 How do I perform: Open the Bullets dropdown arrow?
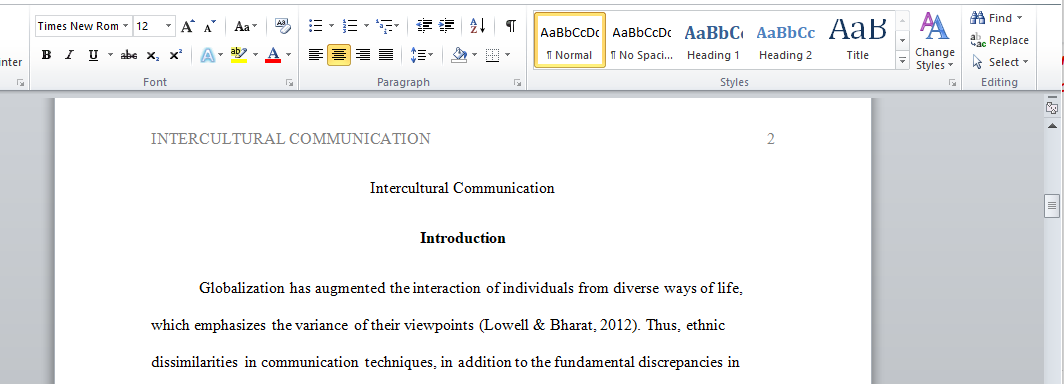tap(331, 26)
